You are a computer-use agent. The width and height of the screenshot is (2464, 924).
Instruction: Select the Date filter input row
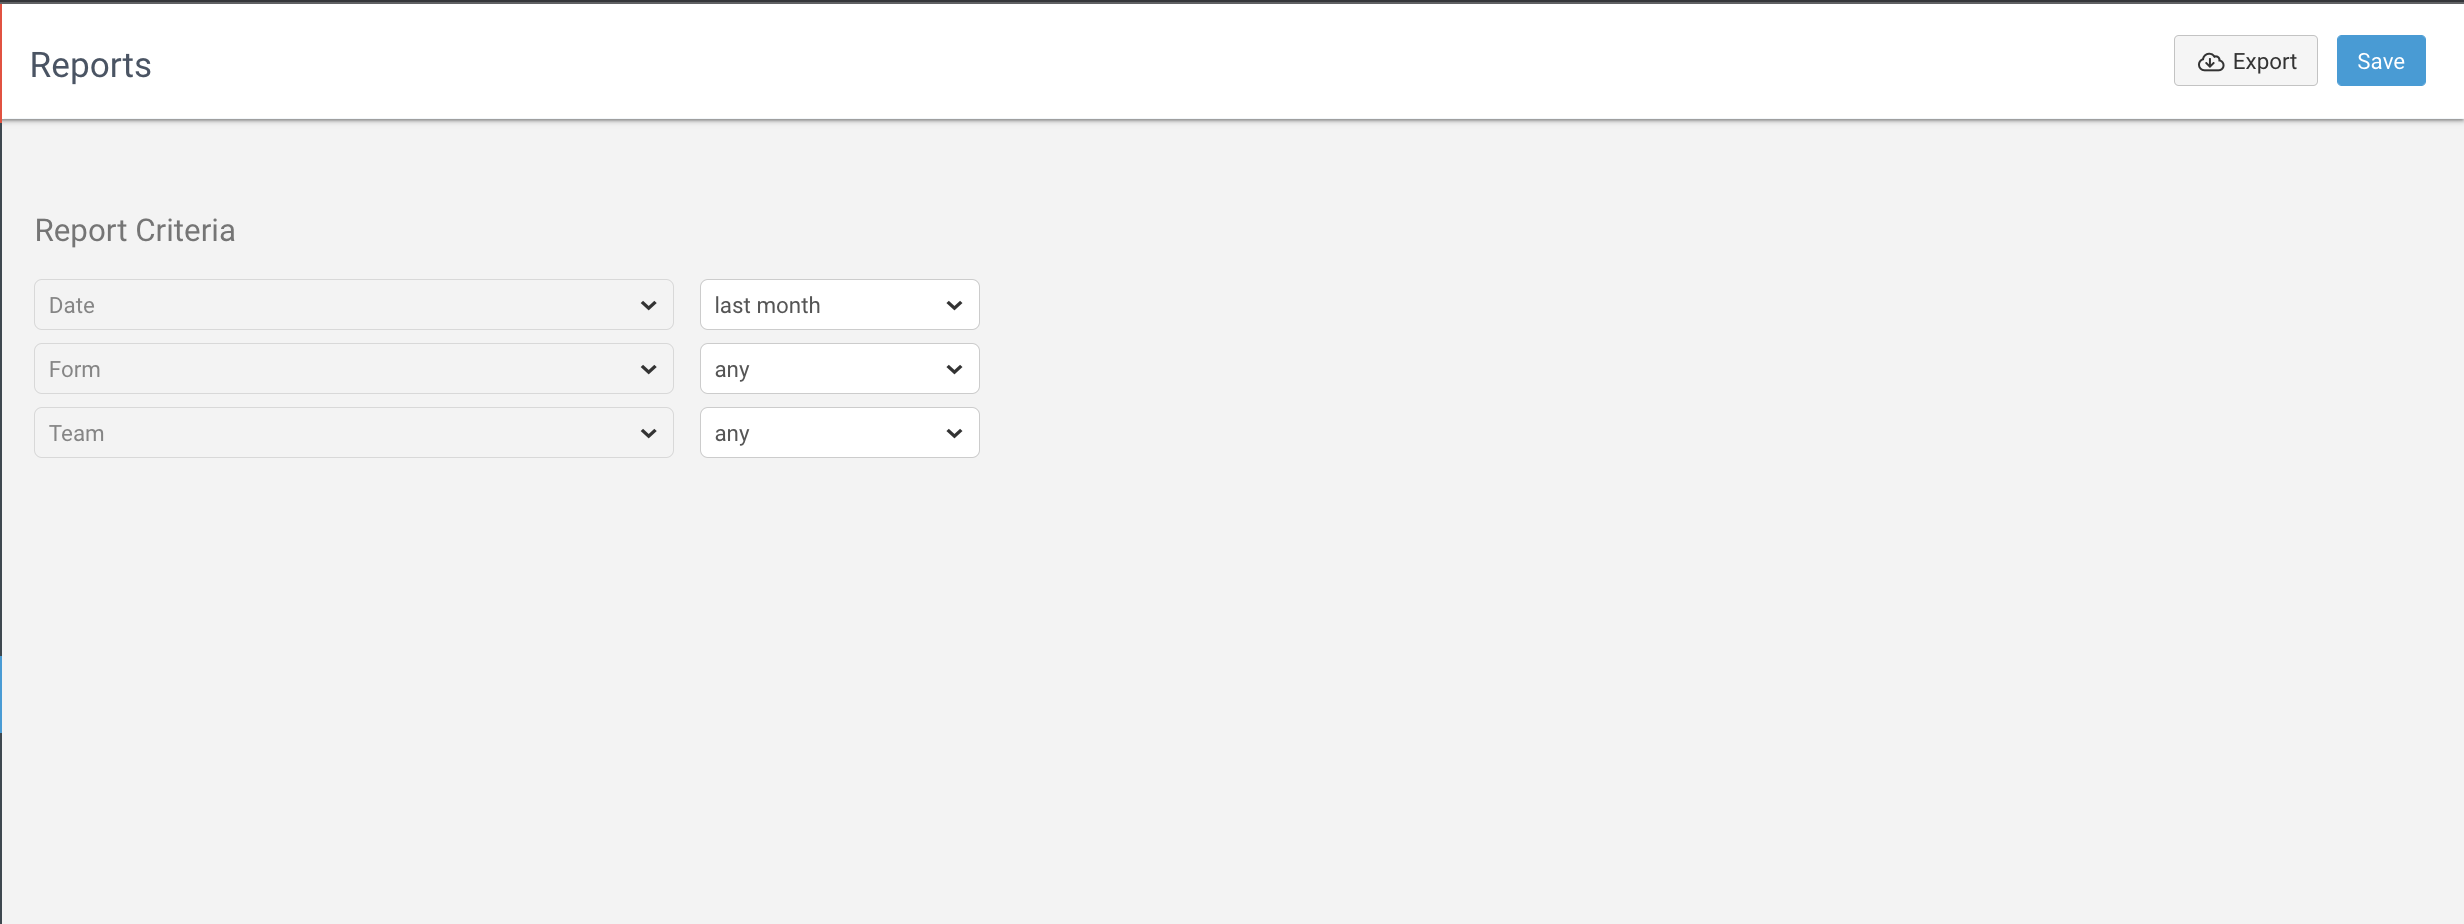click(x=353, y=304)
